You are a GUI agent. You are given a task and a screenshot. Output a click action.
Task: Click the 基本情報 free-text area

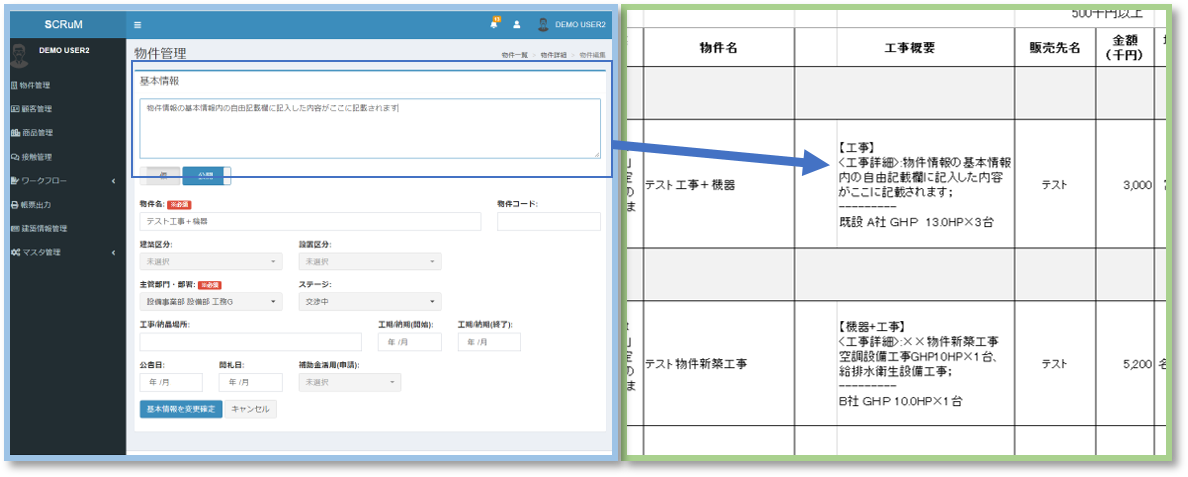pyautogui.click(x=370, y=129)
